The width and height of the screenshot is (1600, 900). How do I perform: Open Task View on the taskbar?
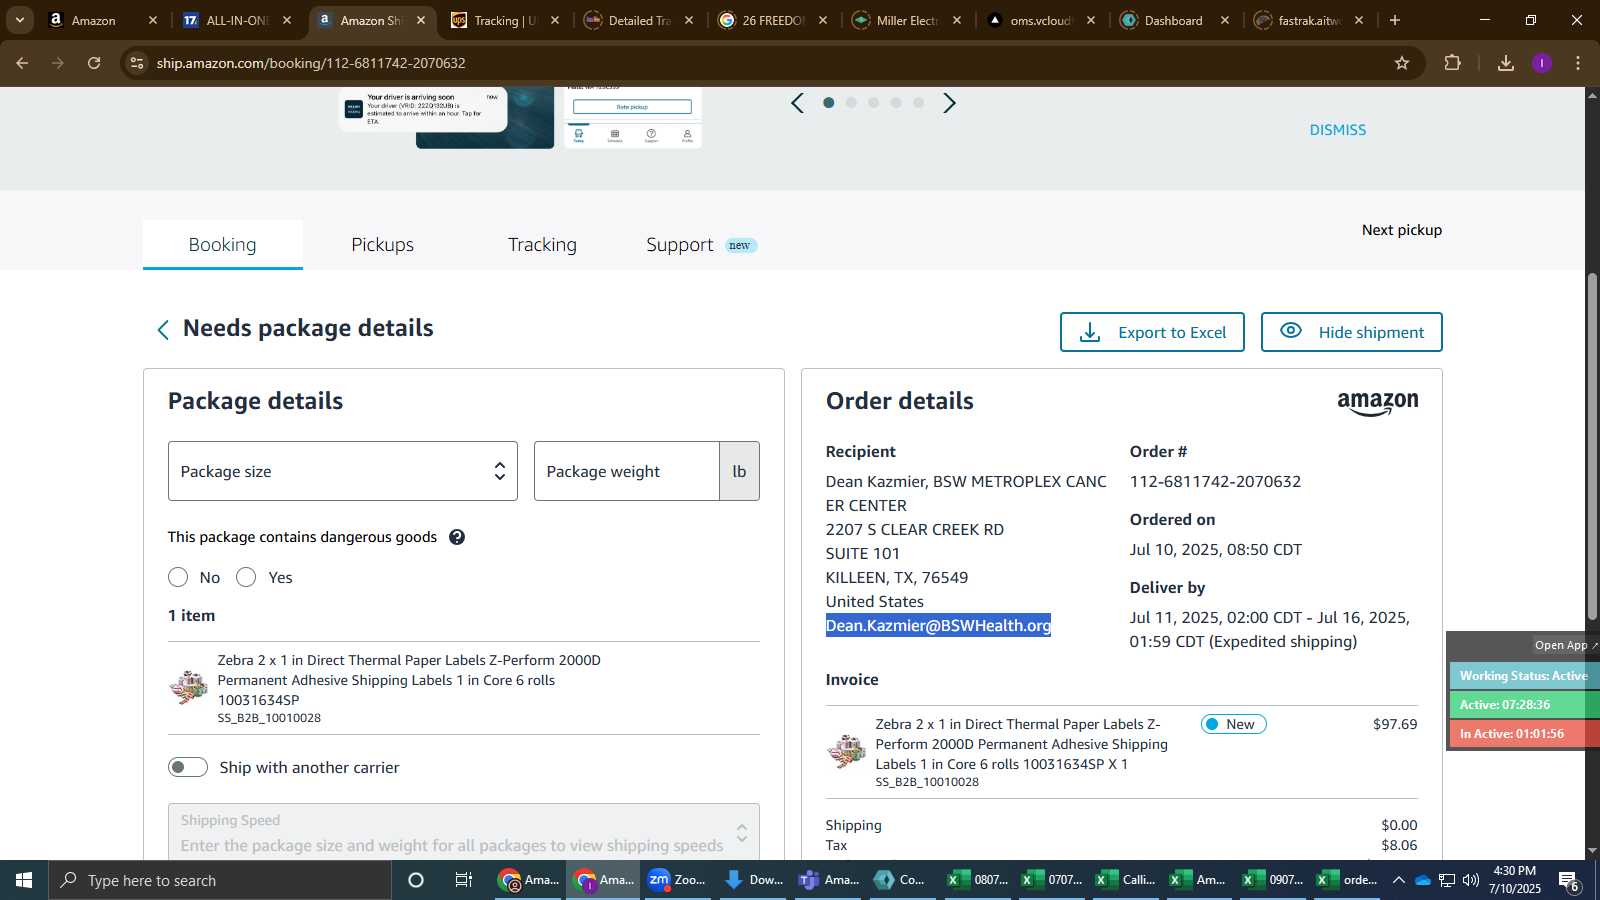[x=464, y=880]
